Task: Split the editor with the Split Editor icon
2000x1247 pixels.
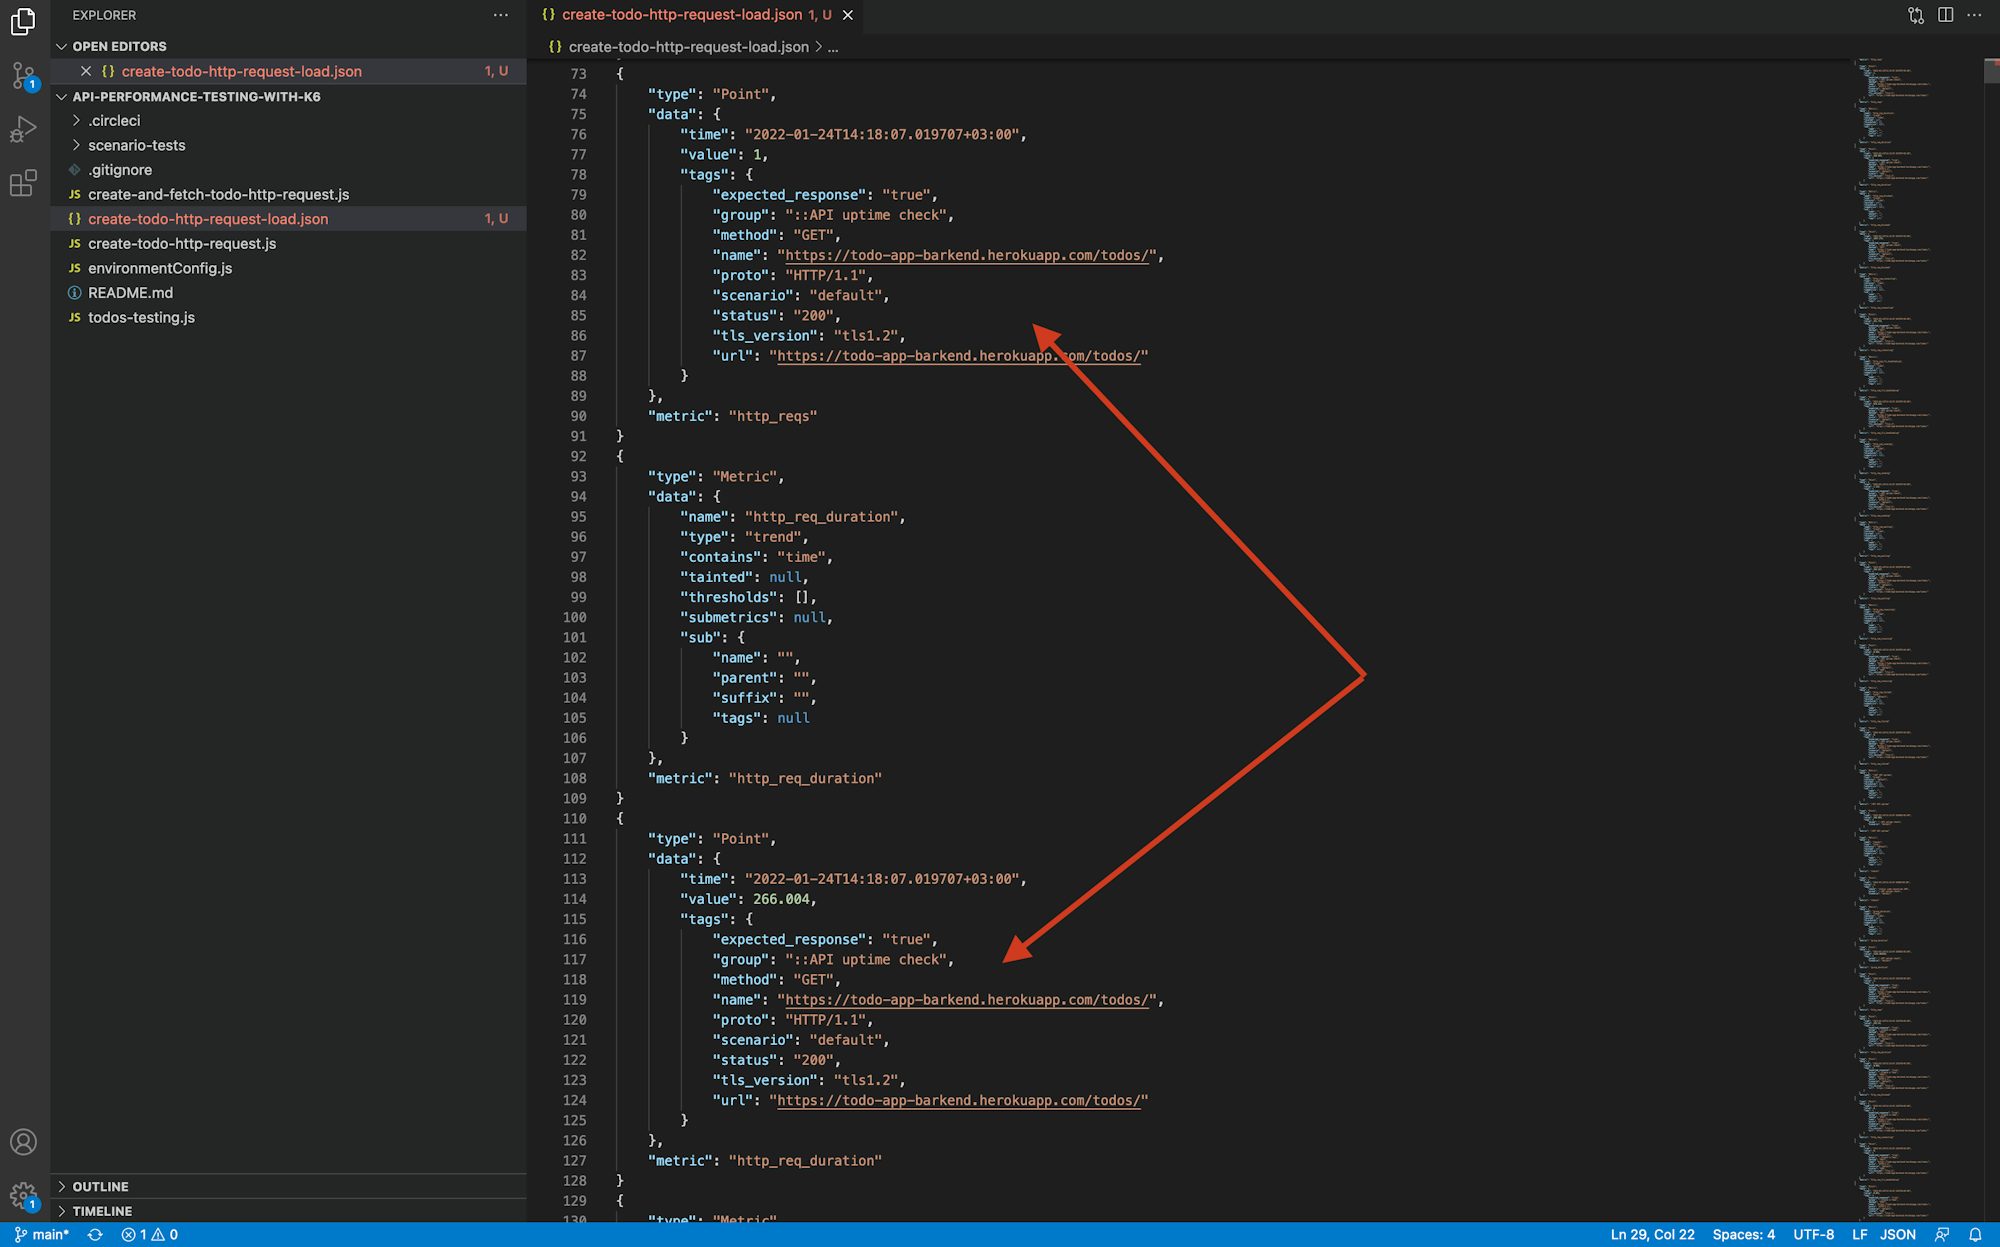Action: coord(1944,15)
